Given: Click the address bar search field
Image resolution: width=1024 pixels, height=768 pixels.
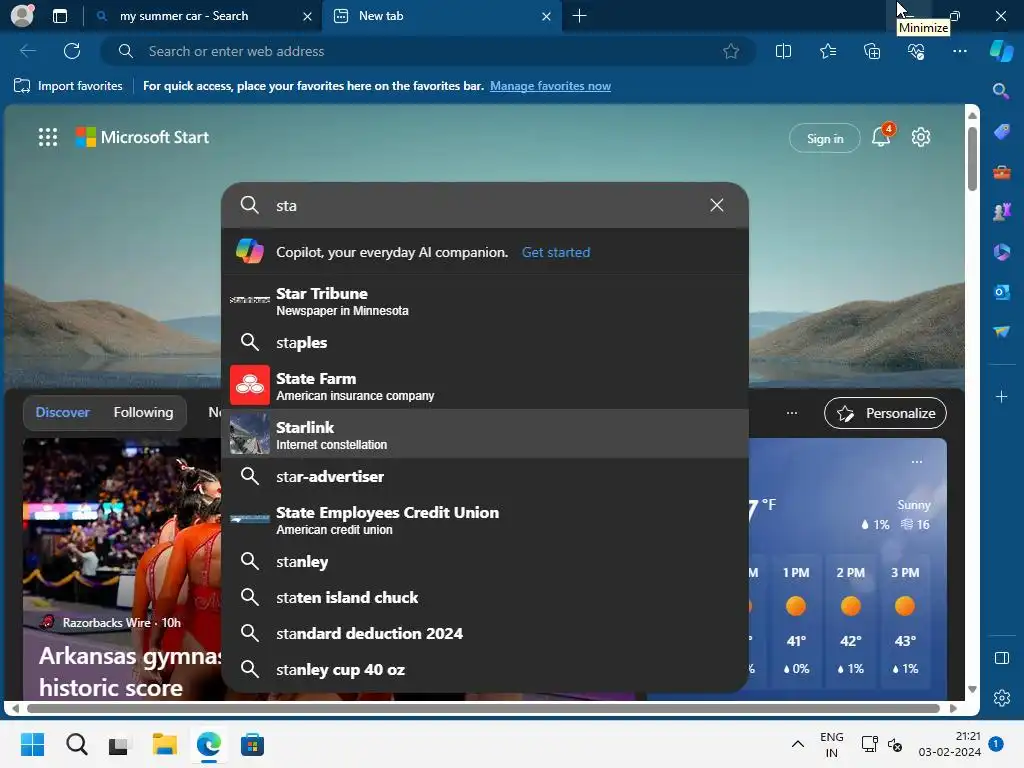Looking at the screenshot, I should pyautogui.click(x=428, y=51).
